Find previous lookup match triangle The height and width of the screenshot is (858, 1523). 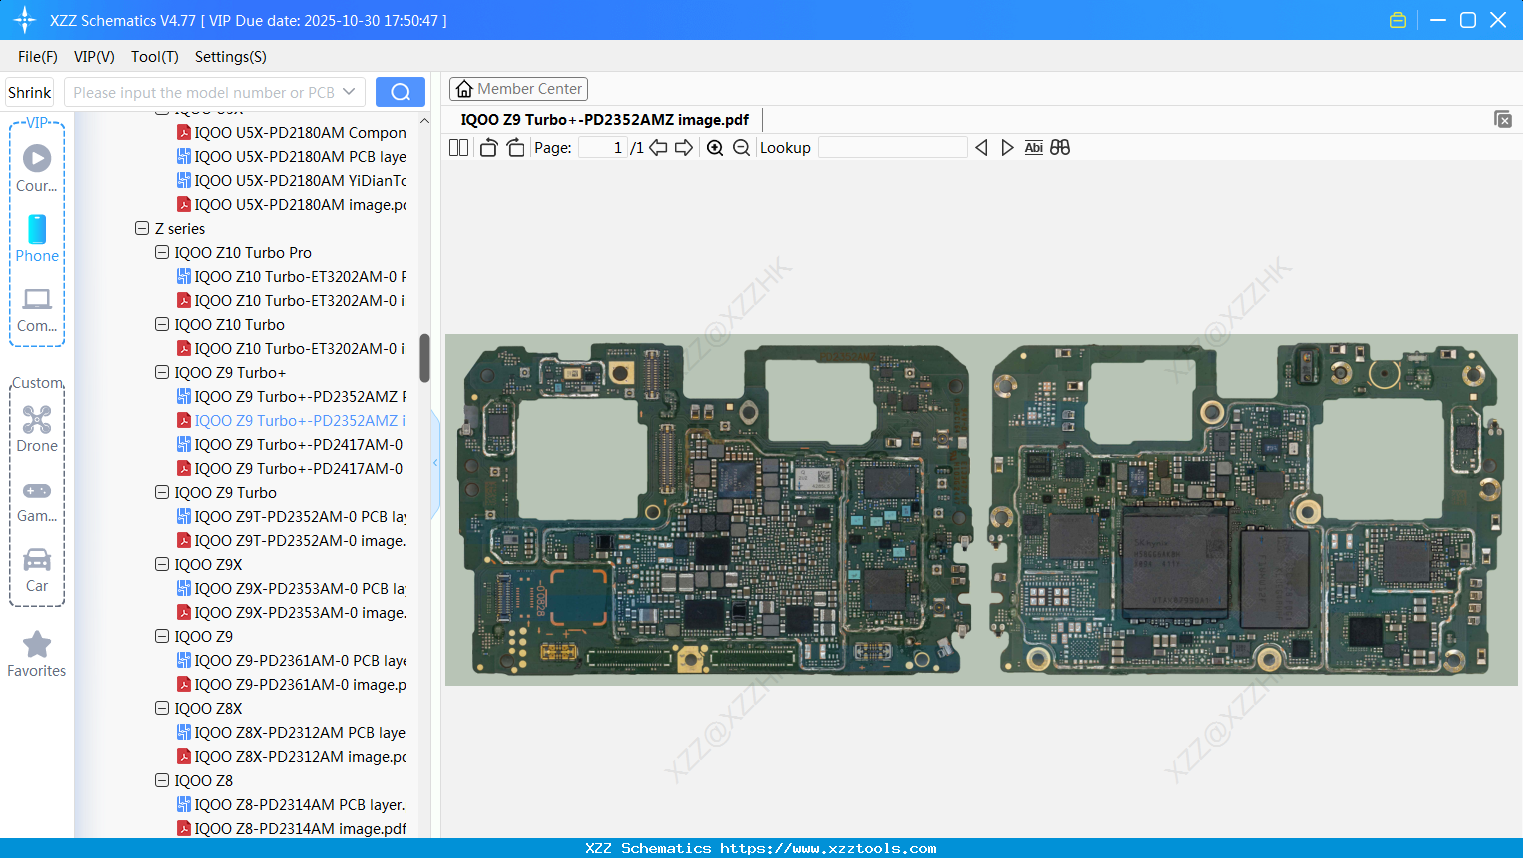(981, 148)
